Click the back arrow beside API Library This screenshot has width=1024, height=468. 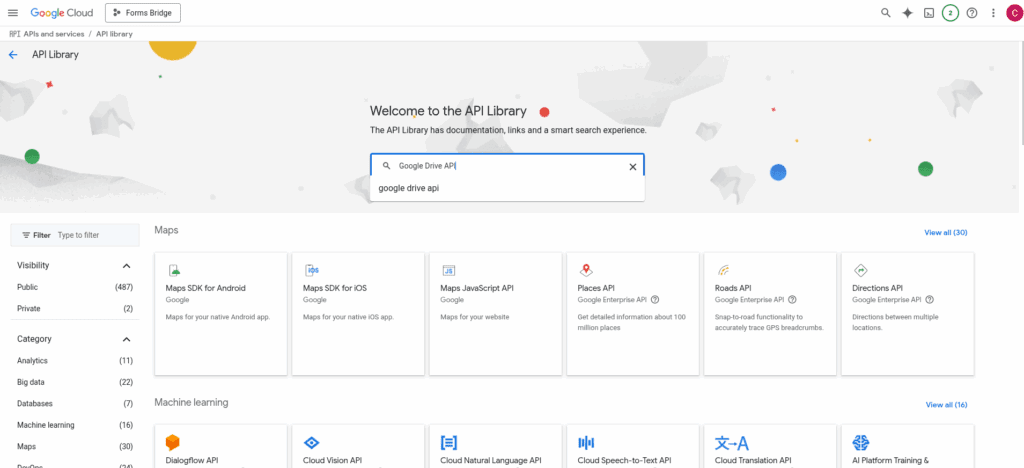(x=13, y=55)
